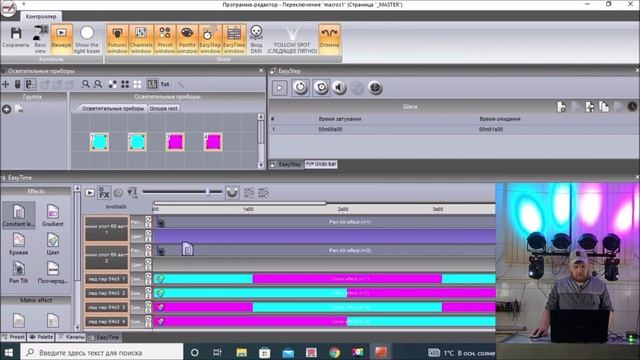Select the Поочеред... effect
The height and width of the screenshot is (360, 640).
pyautogui.click(x=53, y=272)
